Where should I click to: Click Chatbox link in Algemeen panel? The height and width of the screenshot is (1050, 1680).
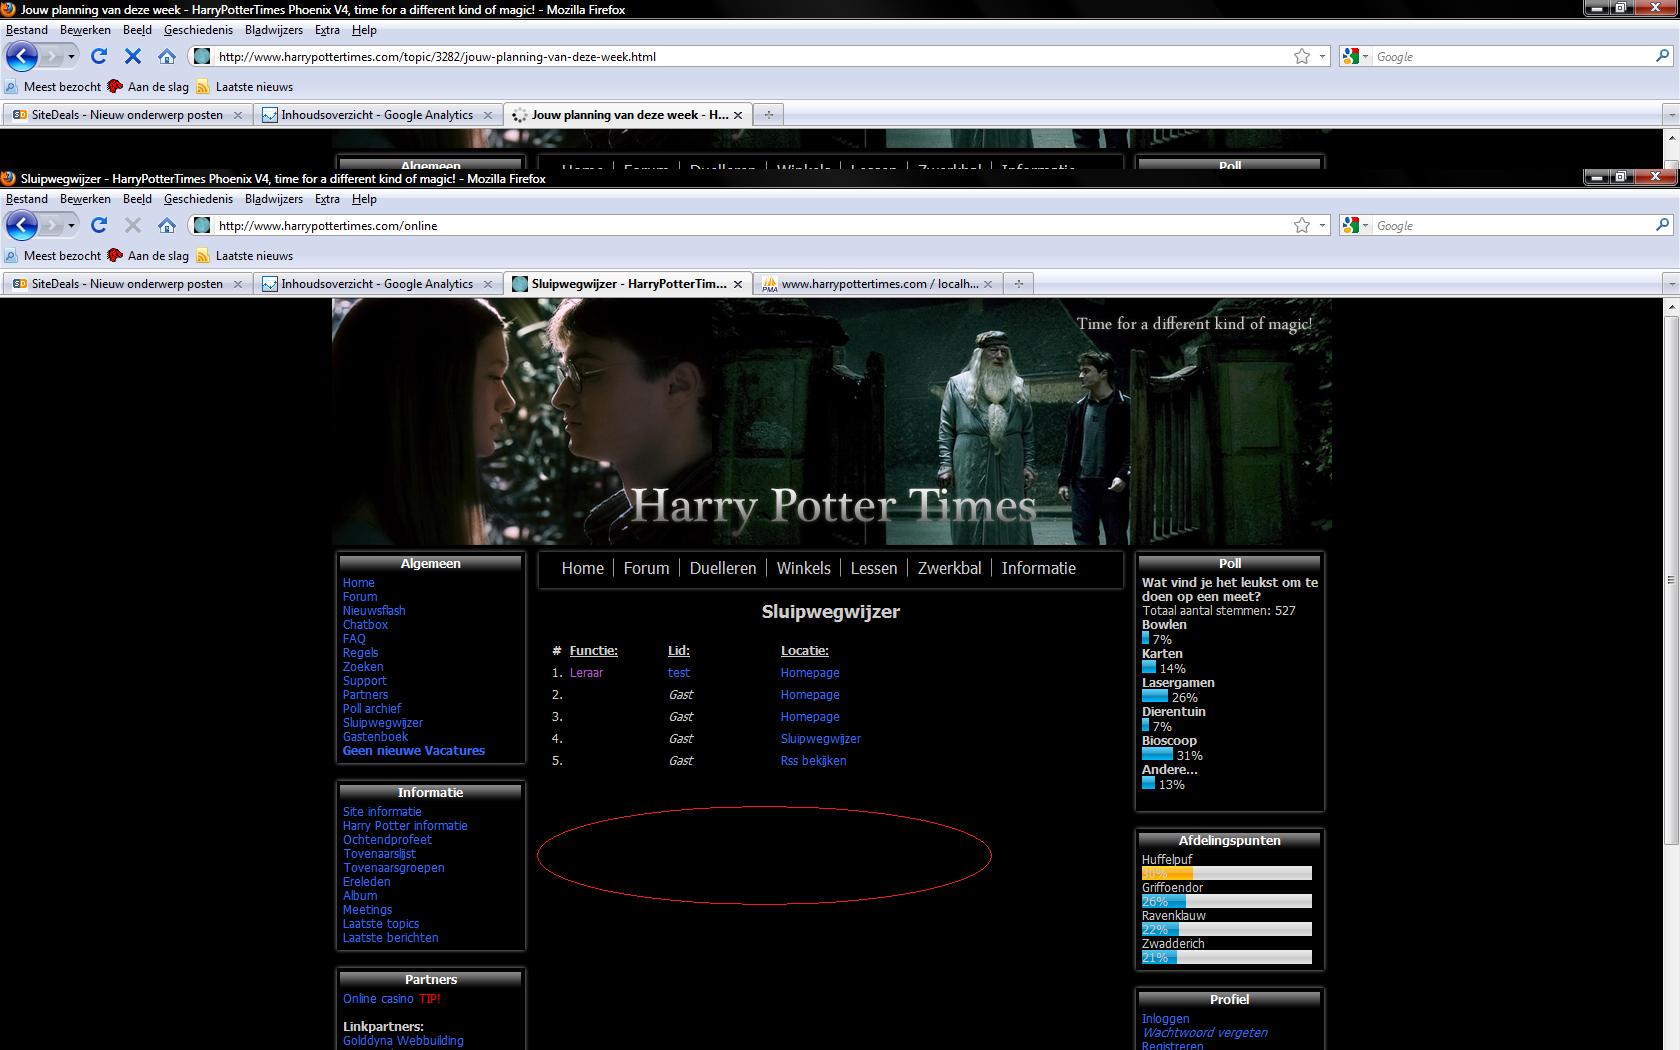[x=365, y=625]
